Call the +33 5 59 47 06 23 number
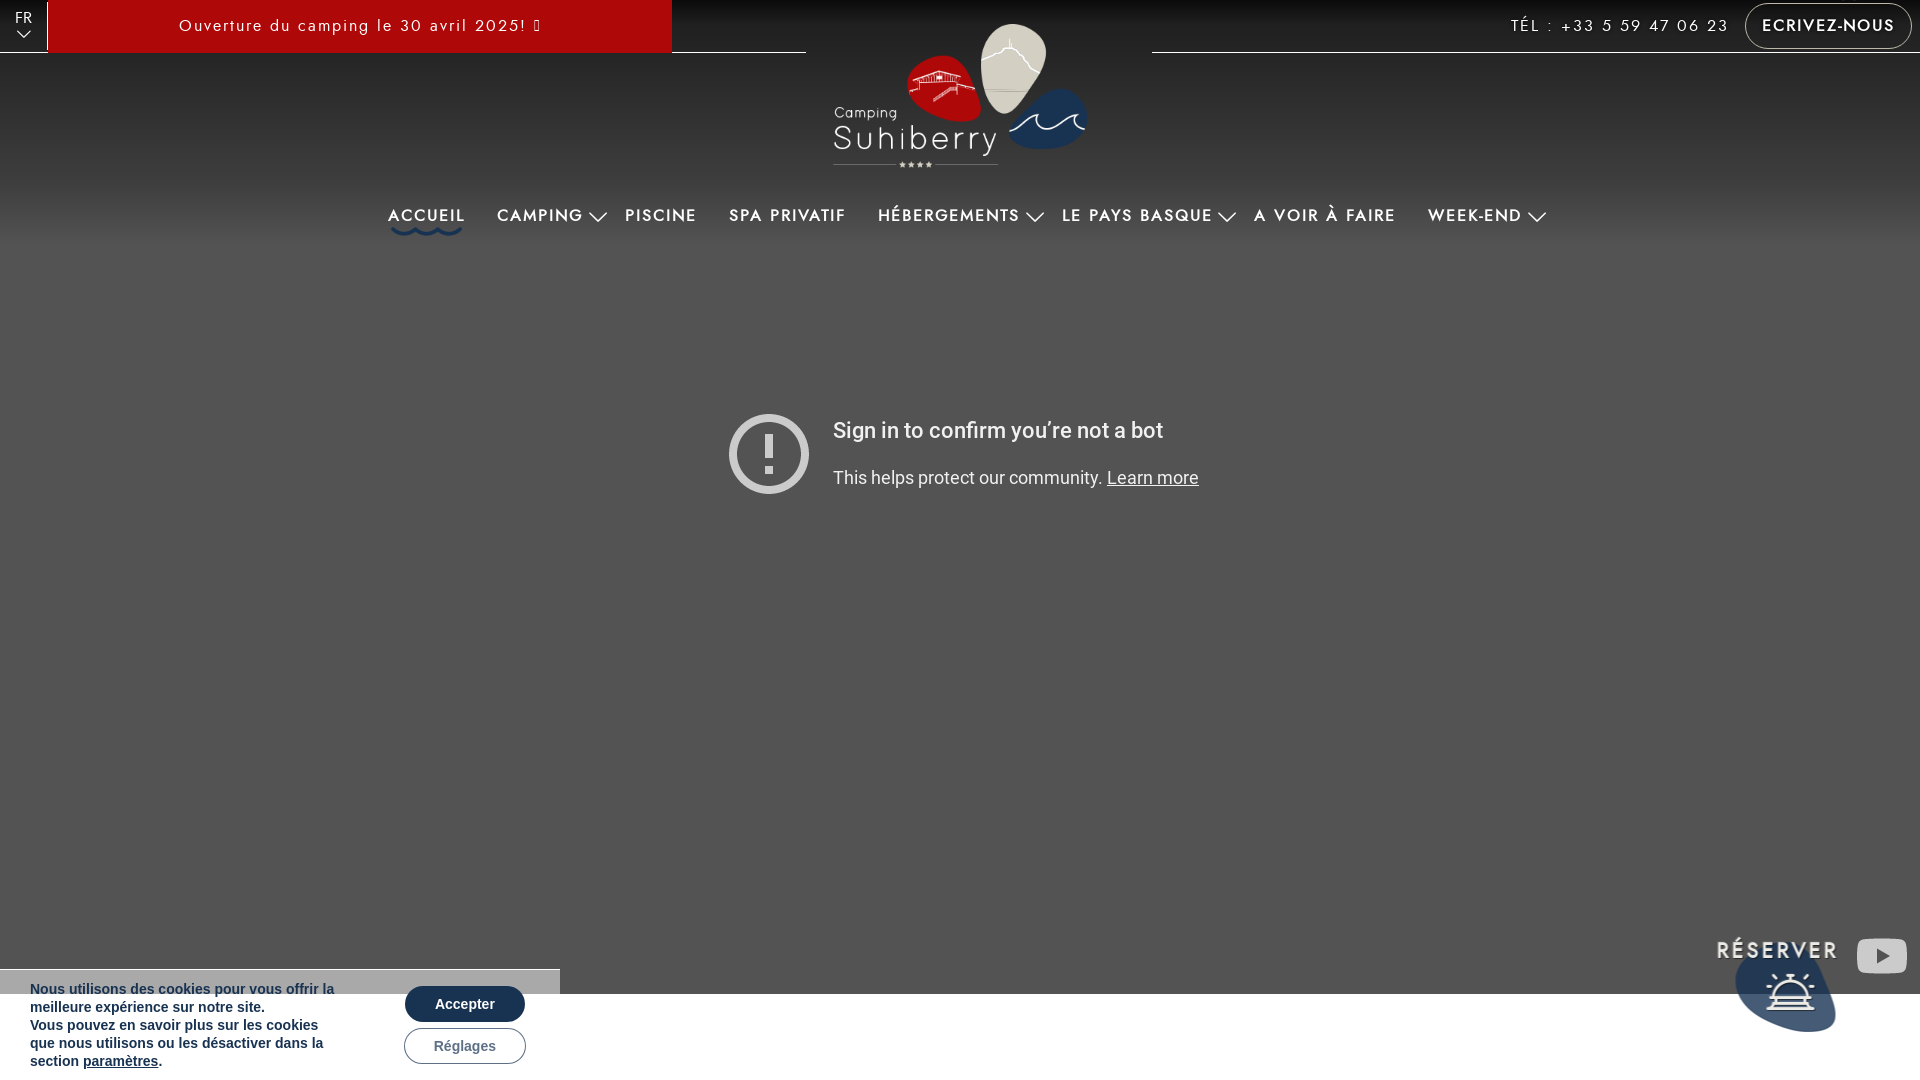Image resolution: width=1920 pixels, height=1080 pixels. click(x=1644, y=26)
